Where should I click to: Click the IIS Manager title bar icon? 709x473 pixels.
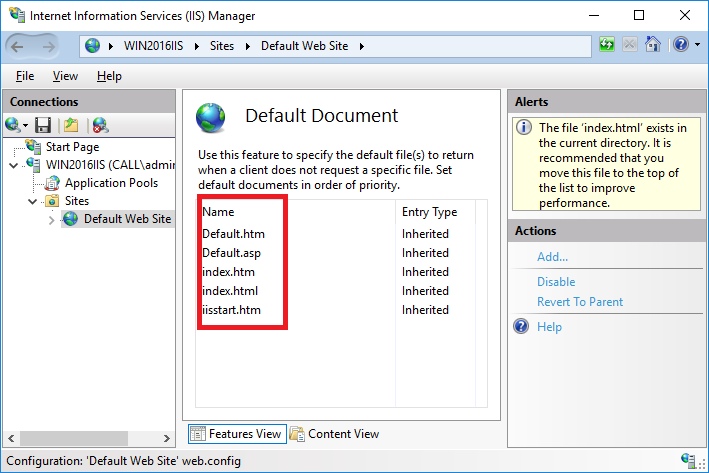17,15
